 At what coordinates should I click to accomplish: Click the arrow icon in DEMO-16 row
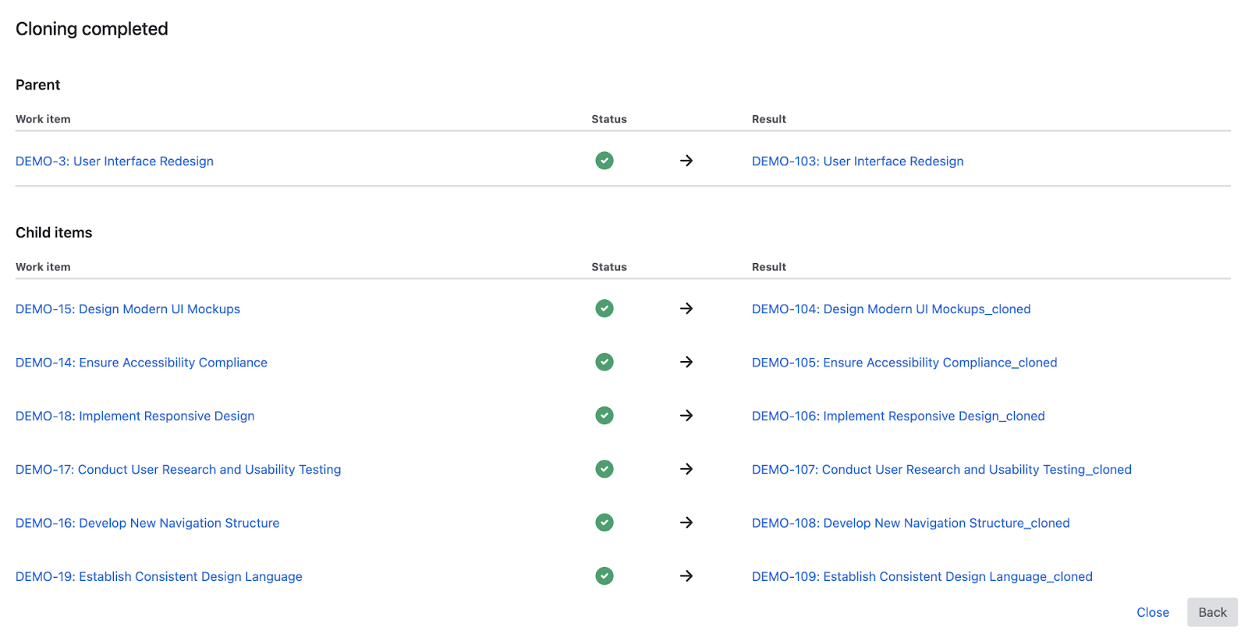(686, 523)
